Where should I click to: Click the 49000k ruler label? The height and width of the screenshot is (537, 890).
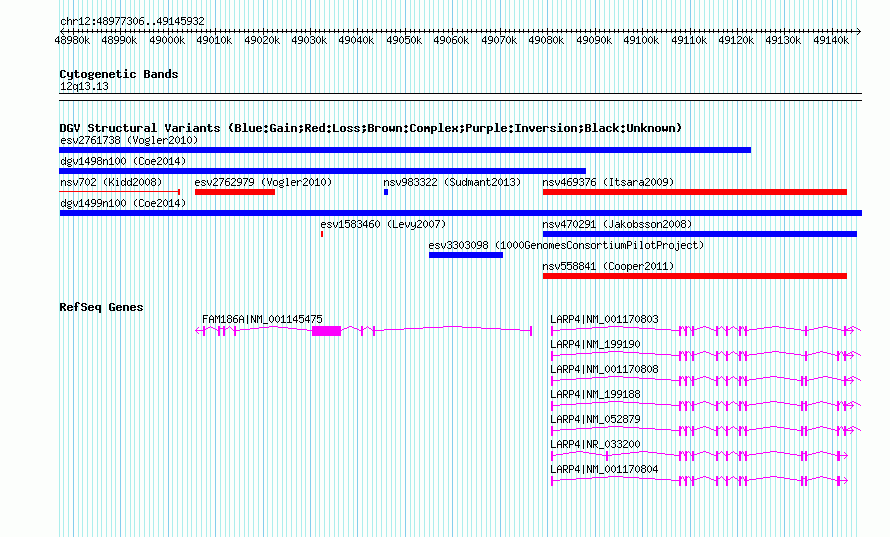(167, 40)
